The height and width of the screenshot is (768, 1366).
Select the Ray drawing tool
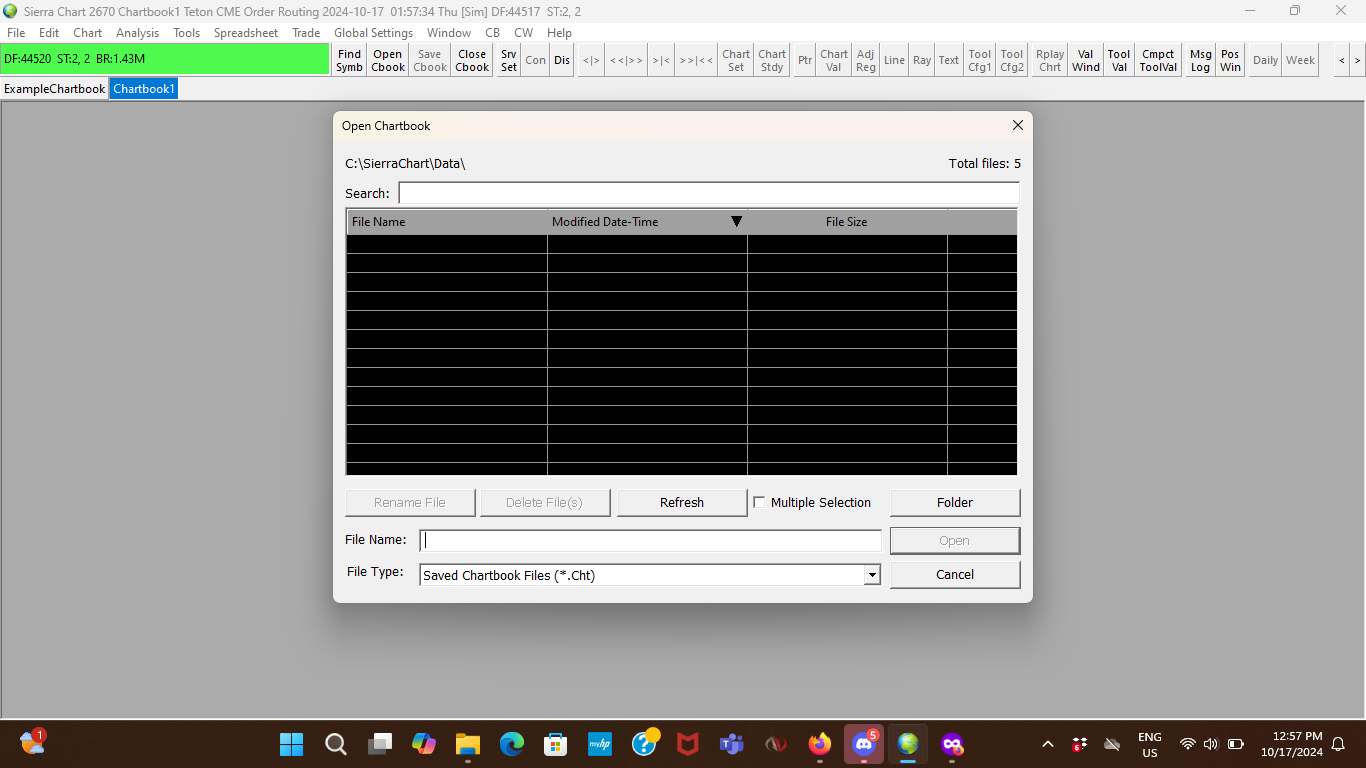click(922, 60)
